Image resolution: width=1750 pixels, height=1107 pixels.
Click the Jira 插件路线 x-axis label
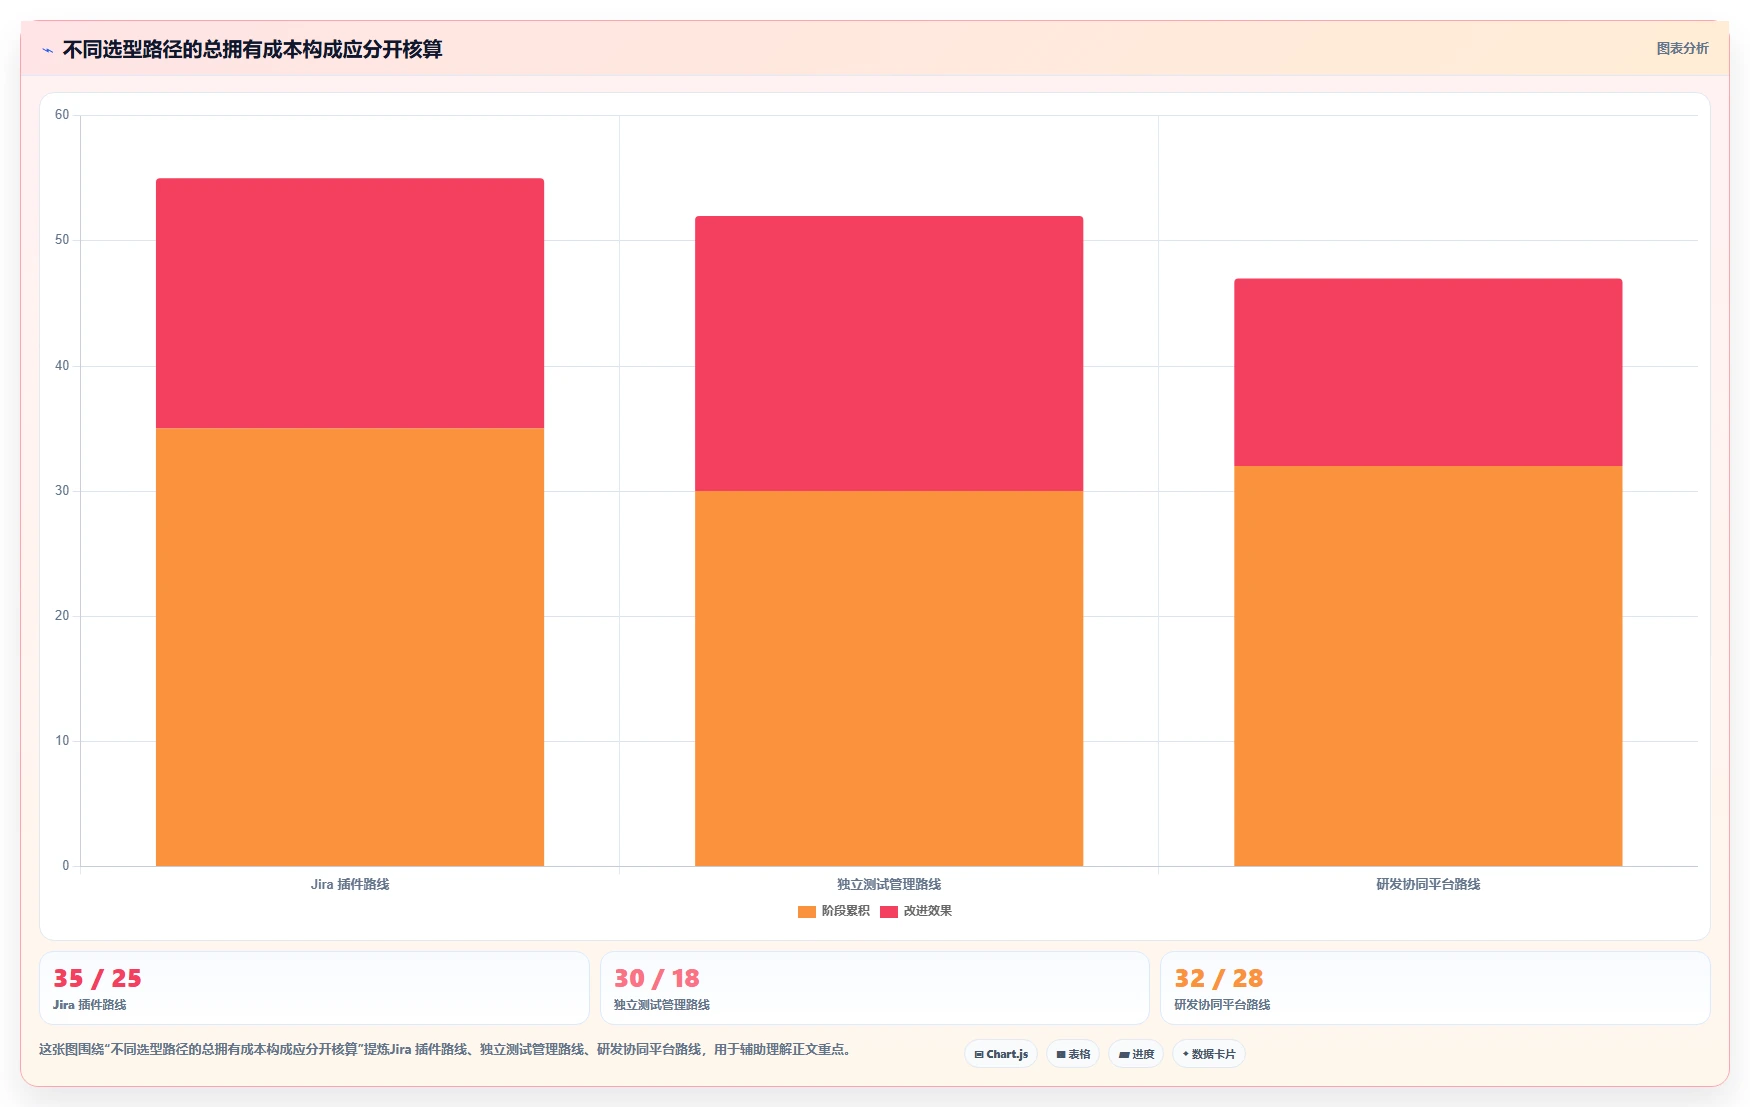point(350,884)
